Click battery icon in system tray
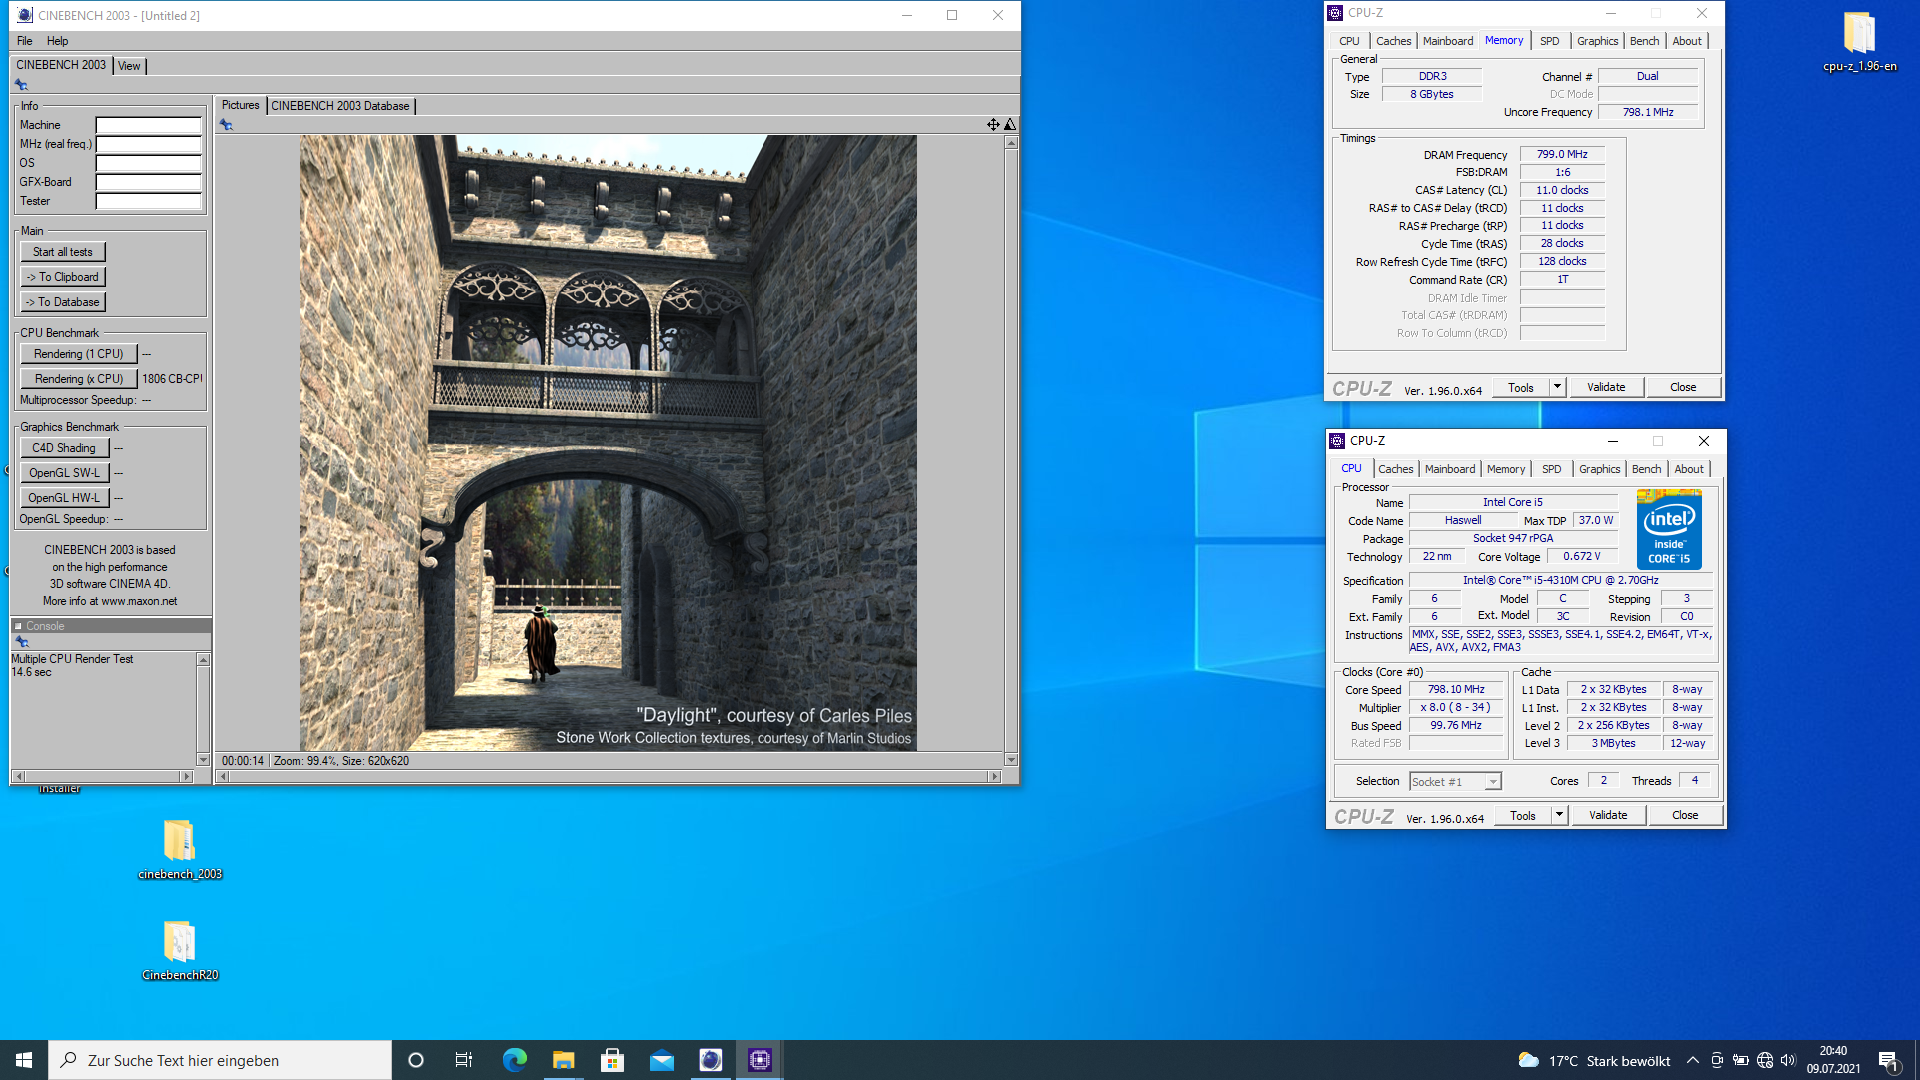Image resolution: width=1920 pixels, height=1080 pixels. point(1741,1060)
